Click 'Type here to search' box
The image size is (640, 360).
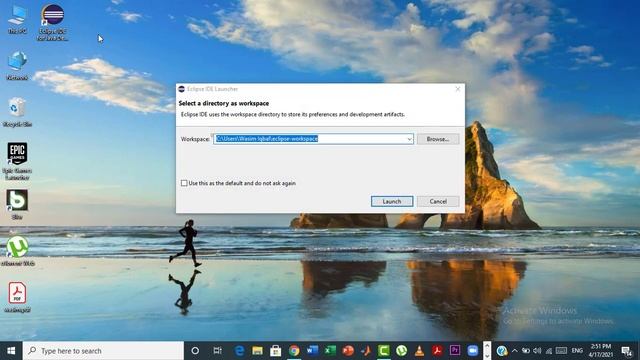click(103, 351)
